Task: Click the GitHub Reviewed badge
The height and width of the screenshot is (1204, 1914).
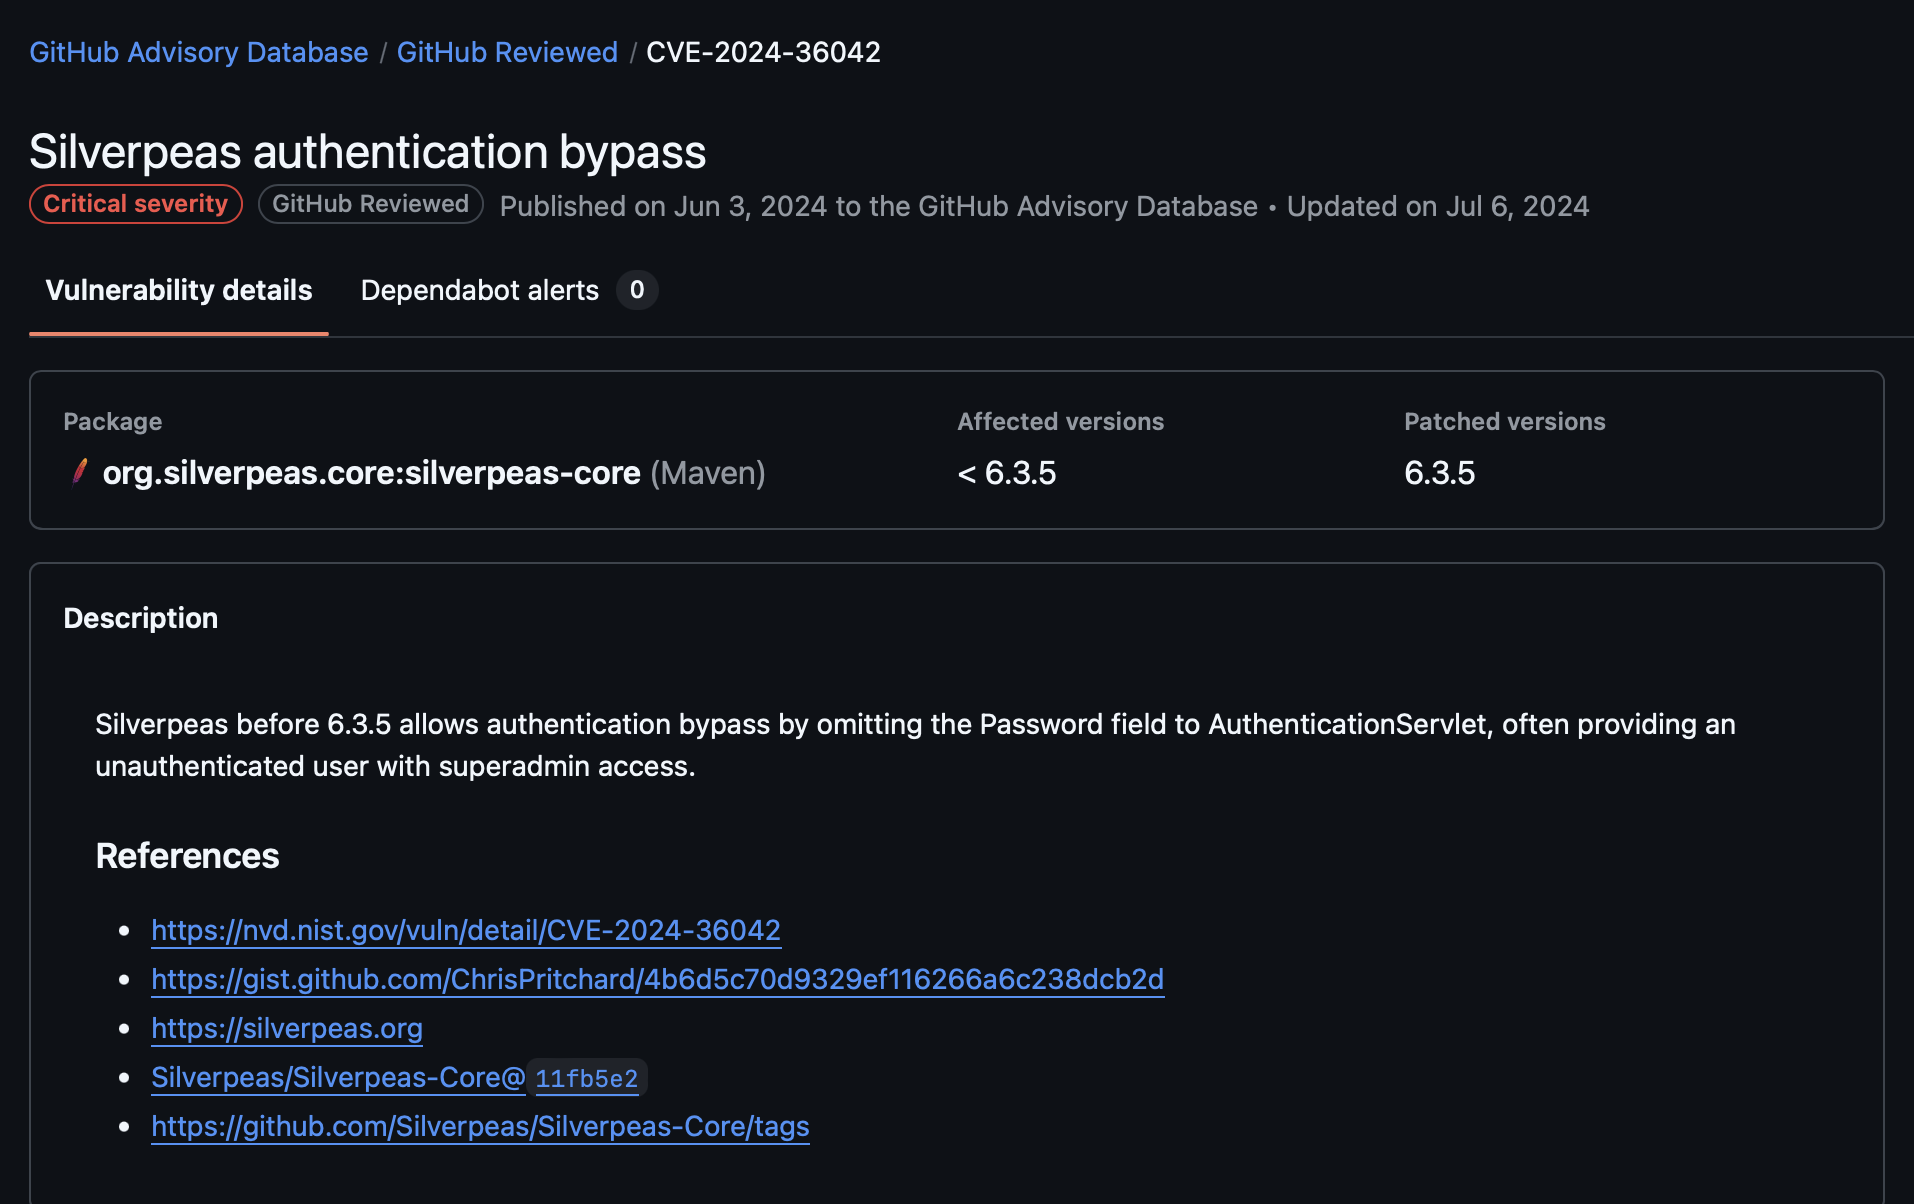Action: pos(370,204)
